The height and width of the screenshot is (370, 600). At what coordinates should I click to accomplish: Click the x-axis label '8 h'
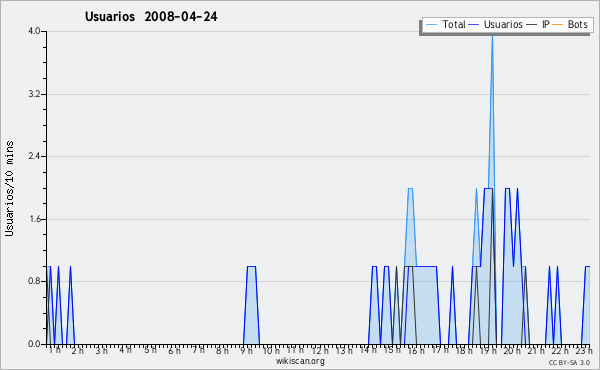point(222,350)
